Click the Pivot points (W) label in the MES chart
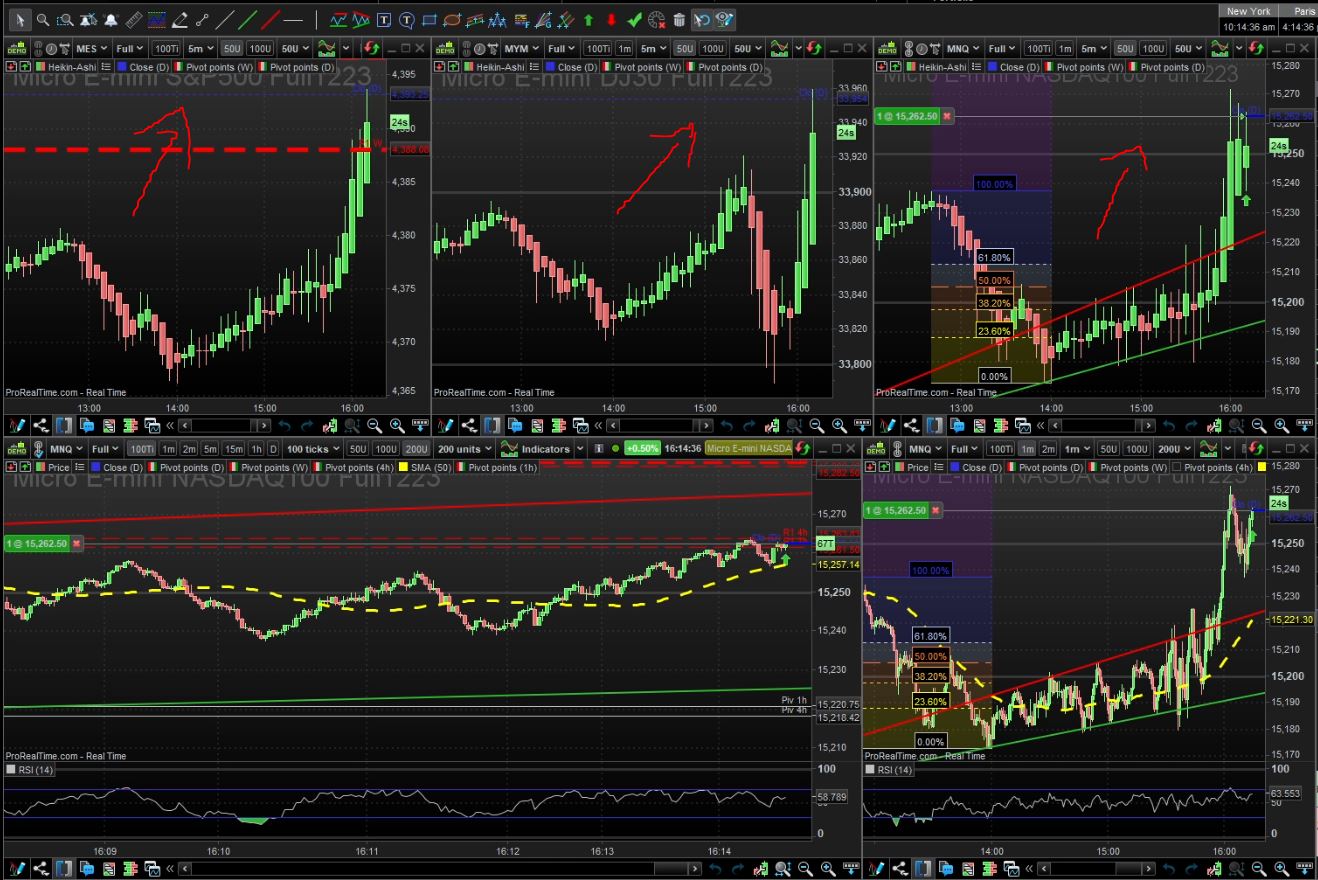The image size is (1318, 880). click(220, 67)
